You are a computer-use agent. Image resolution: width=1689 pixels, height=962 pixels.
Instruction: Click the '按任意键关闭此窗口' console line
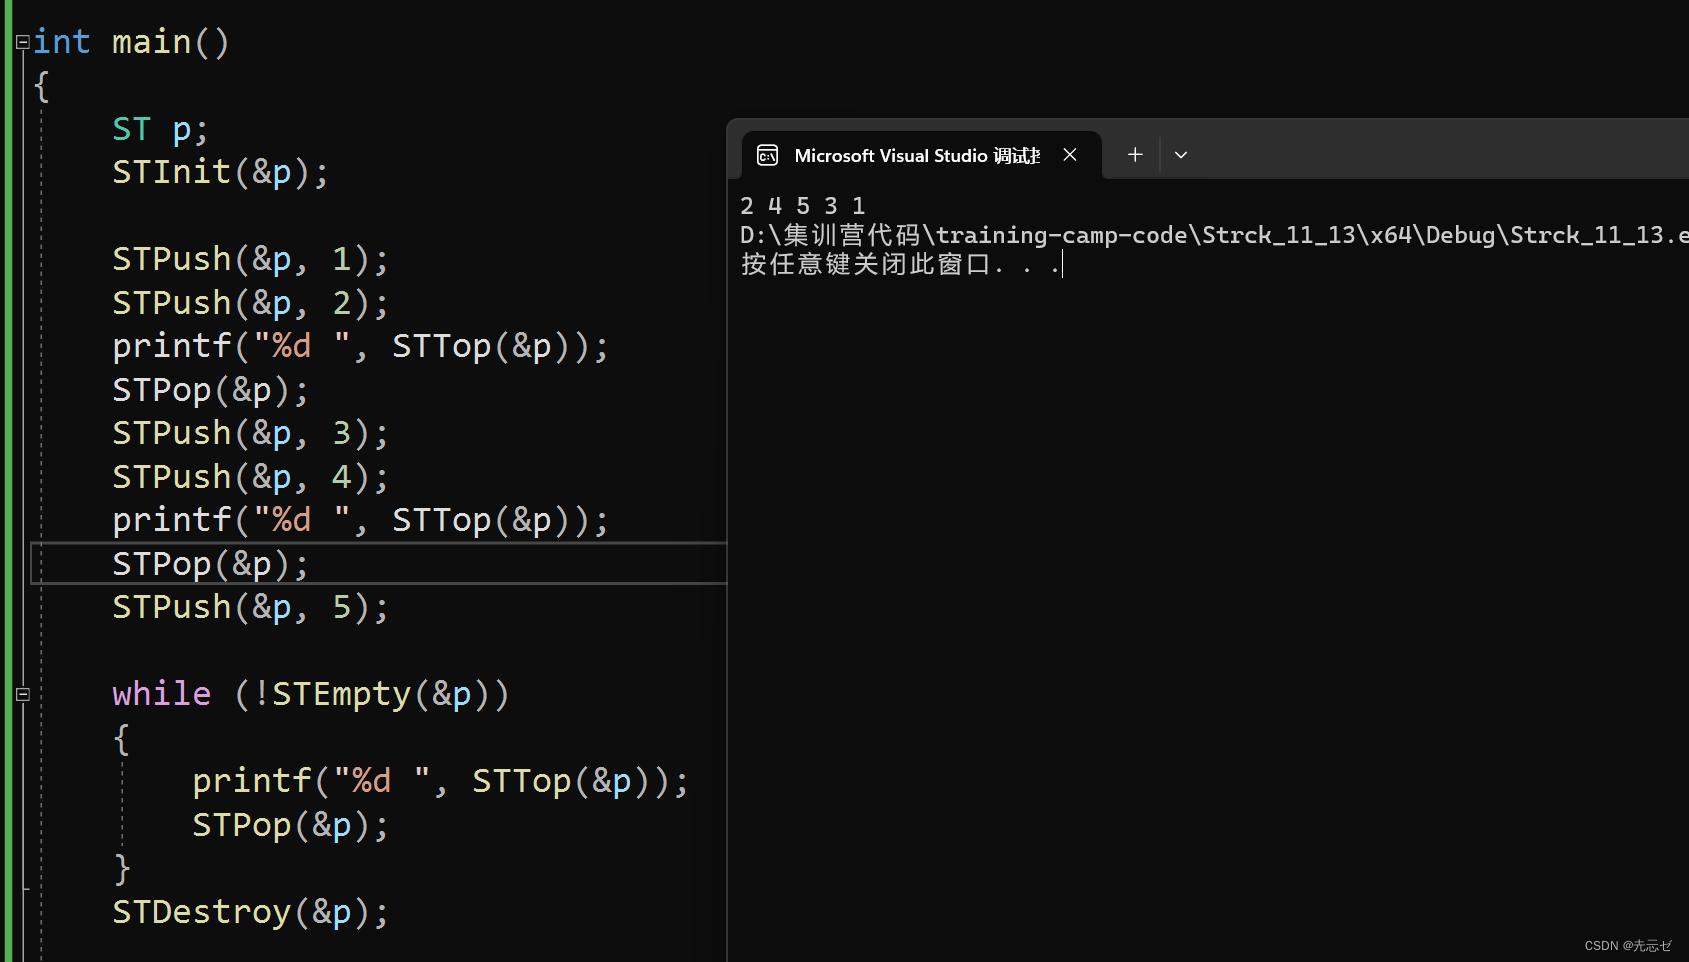pos(900,264)
